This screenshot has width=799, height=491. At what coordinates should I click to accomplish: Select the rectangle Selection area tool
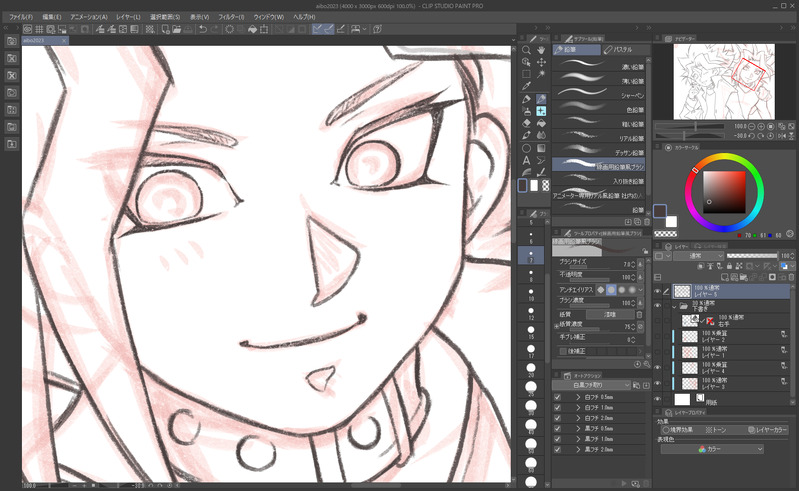[x=526, y=74]
